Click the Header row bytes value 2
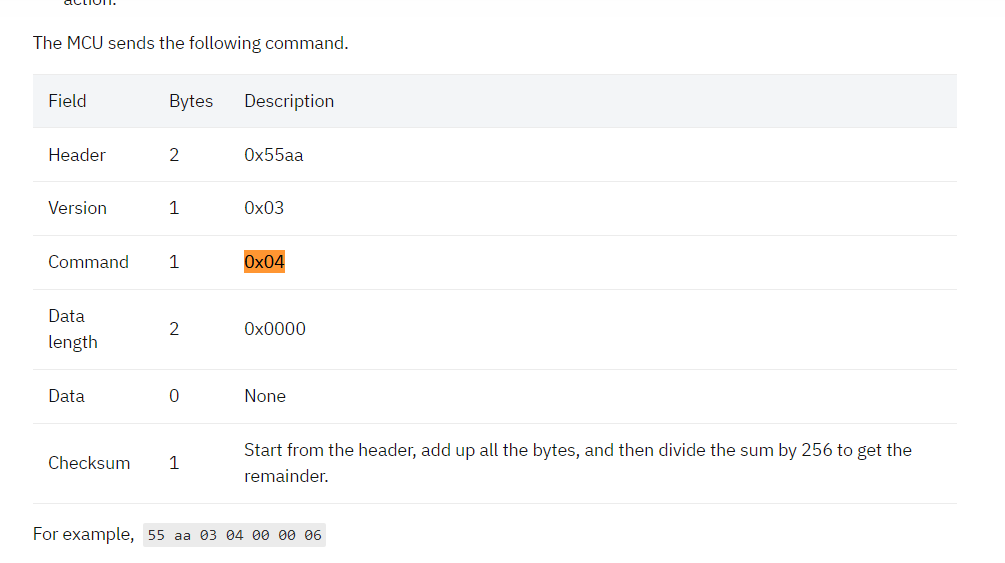1005x563 pixels. tap(174, 155)
